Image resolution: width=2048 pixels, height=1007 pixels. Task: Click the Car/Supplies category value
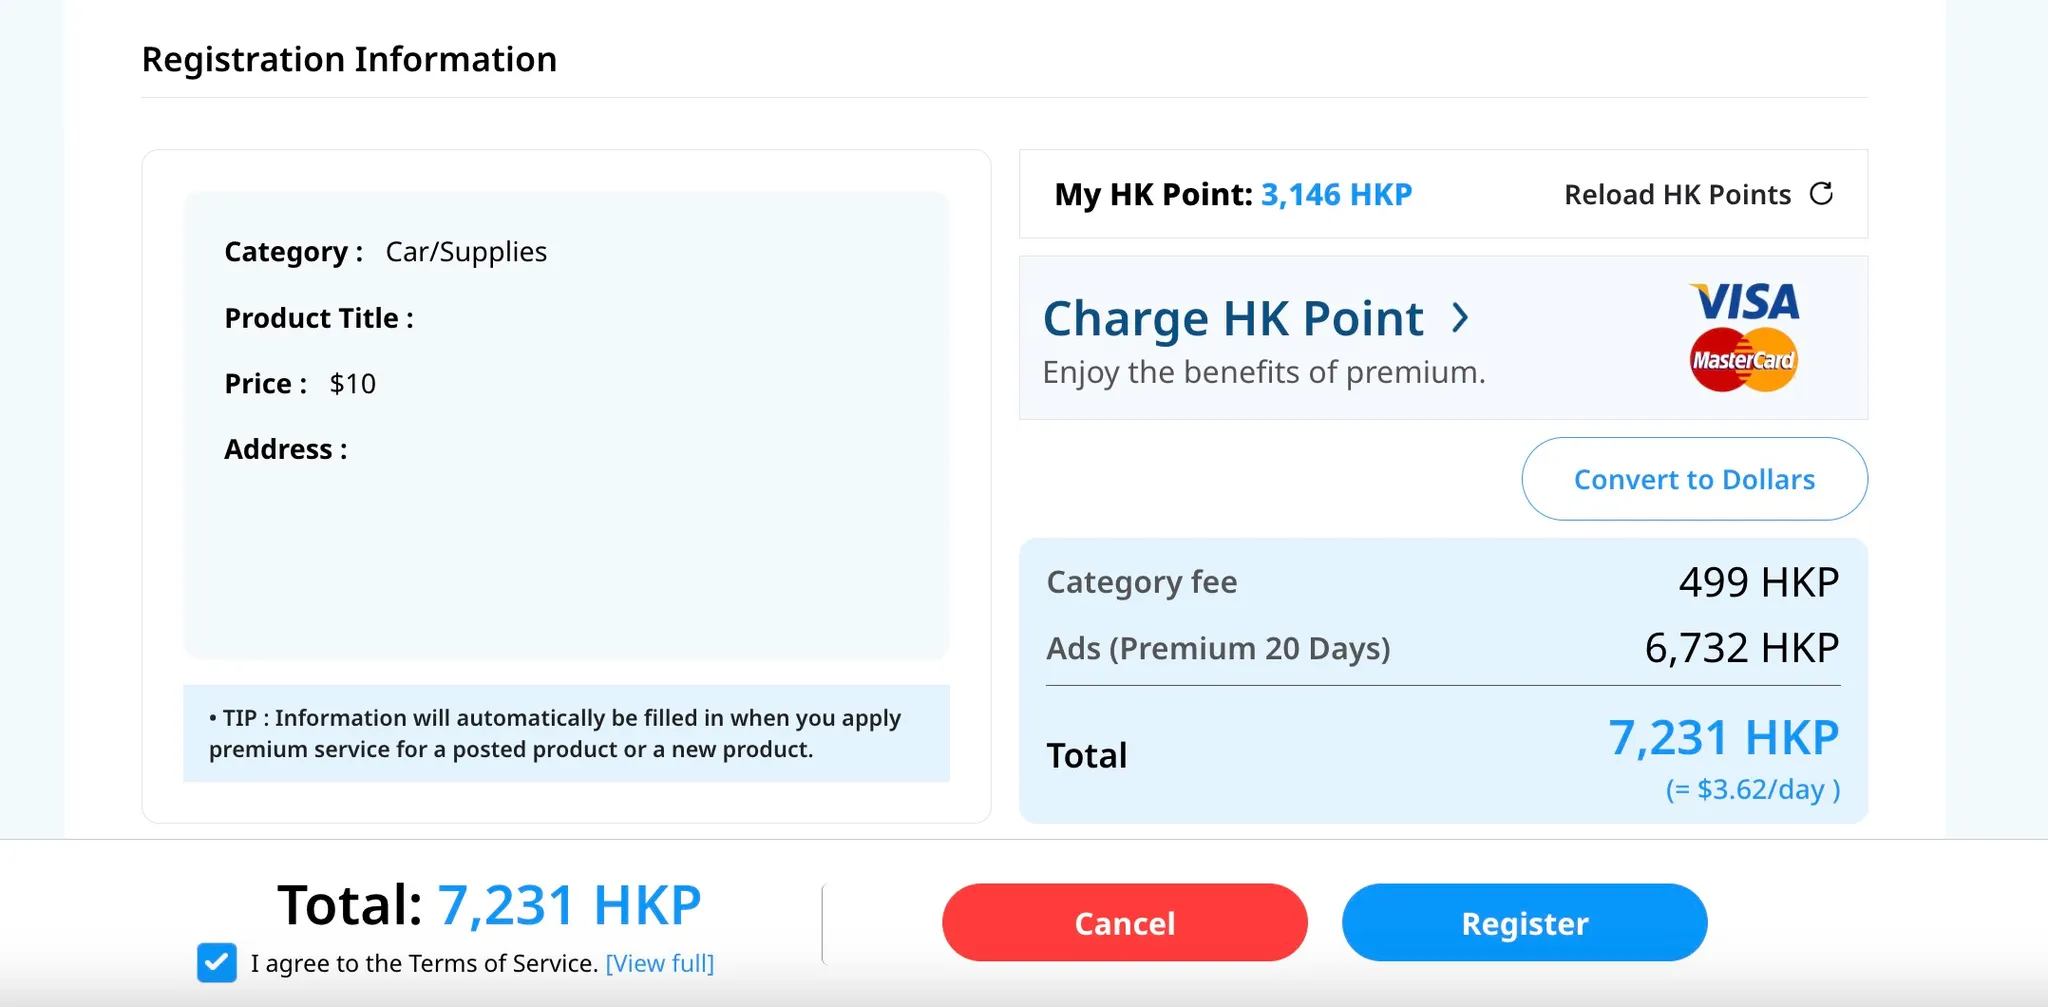(x=466, y=252)
